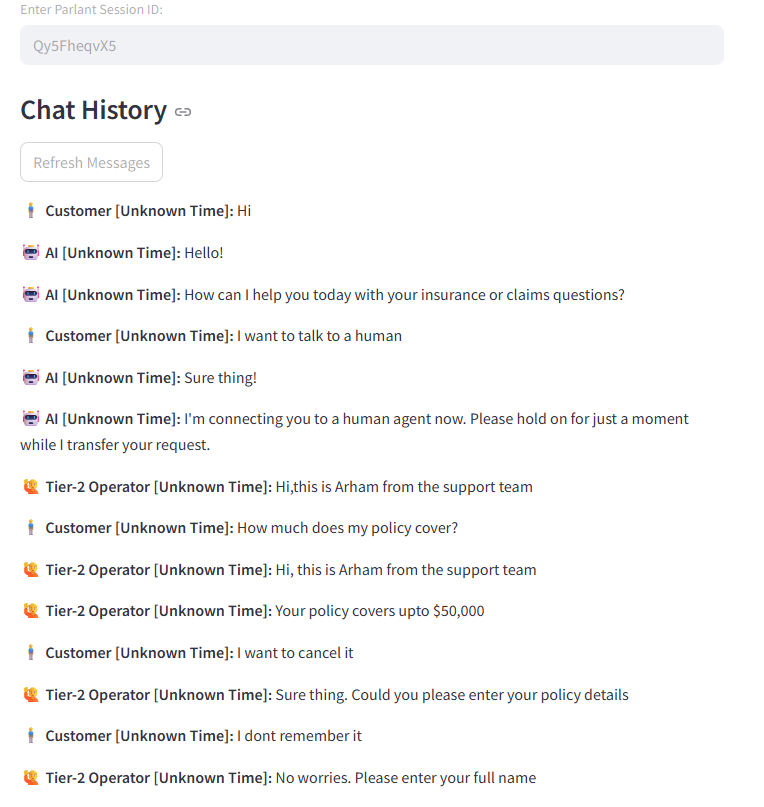Click the customer icon beside "Hi" message

31,211
